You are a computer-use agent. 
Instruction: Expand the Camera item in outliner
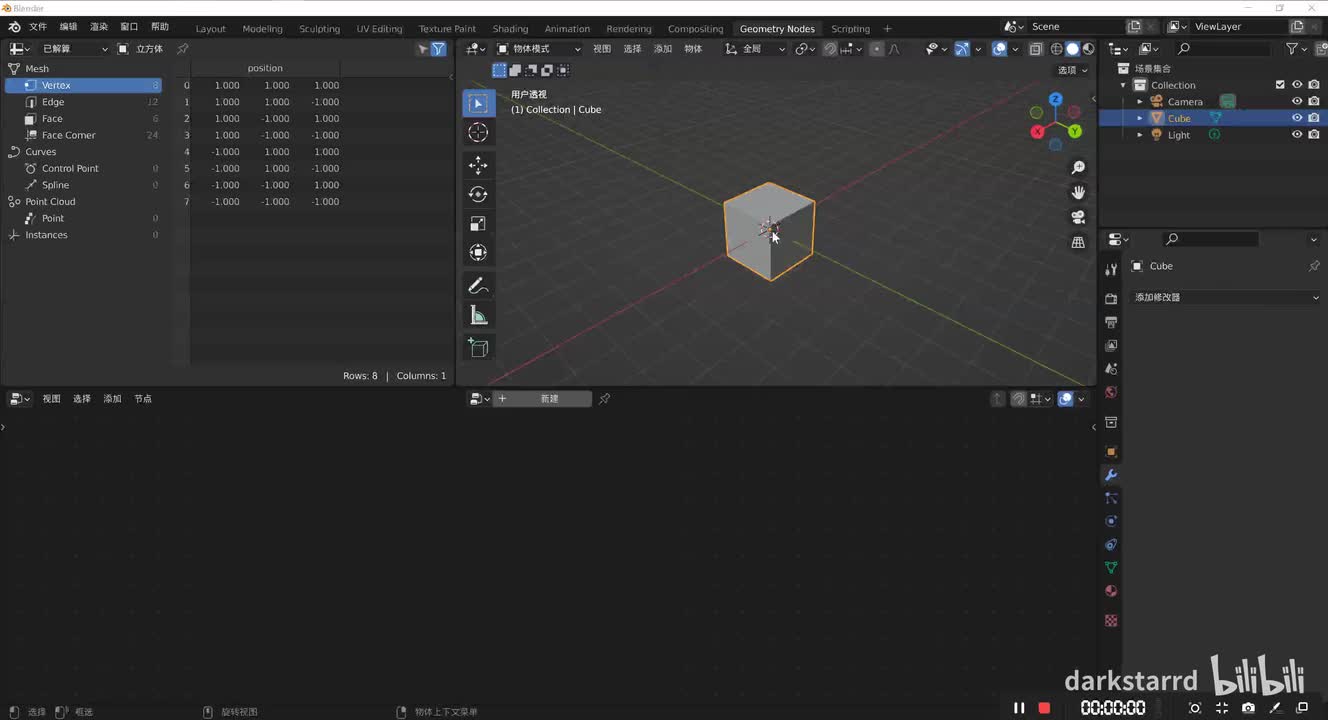pos(1139,102)
